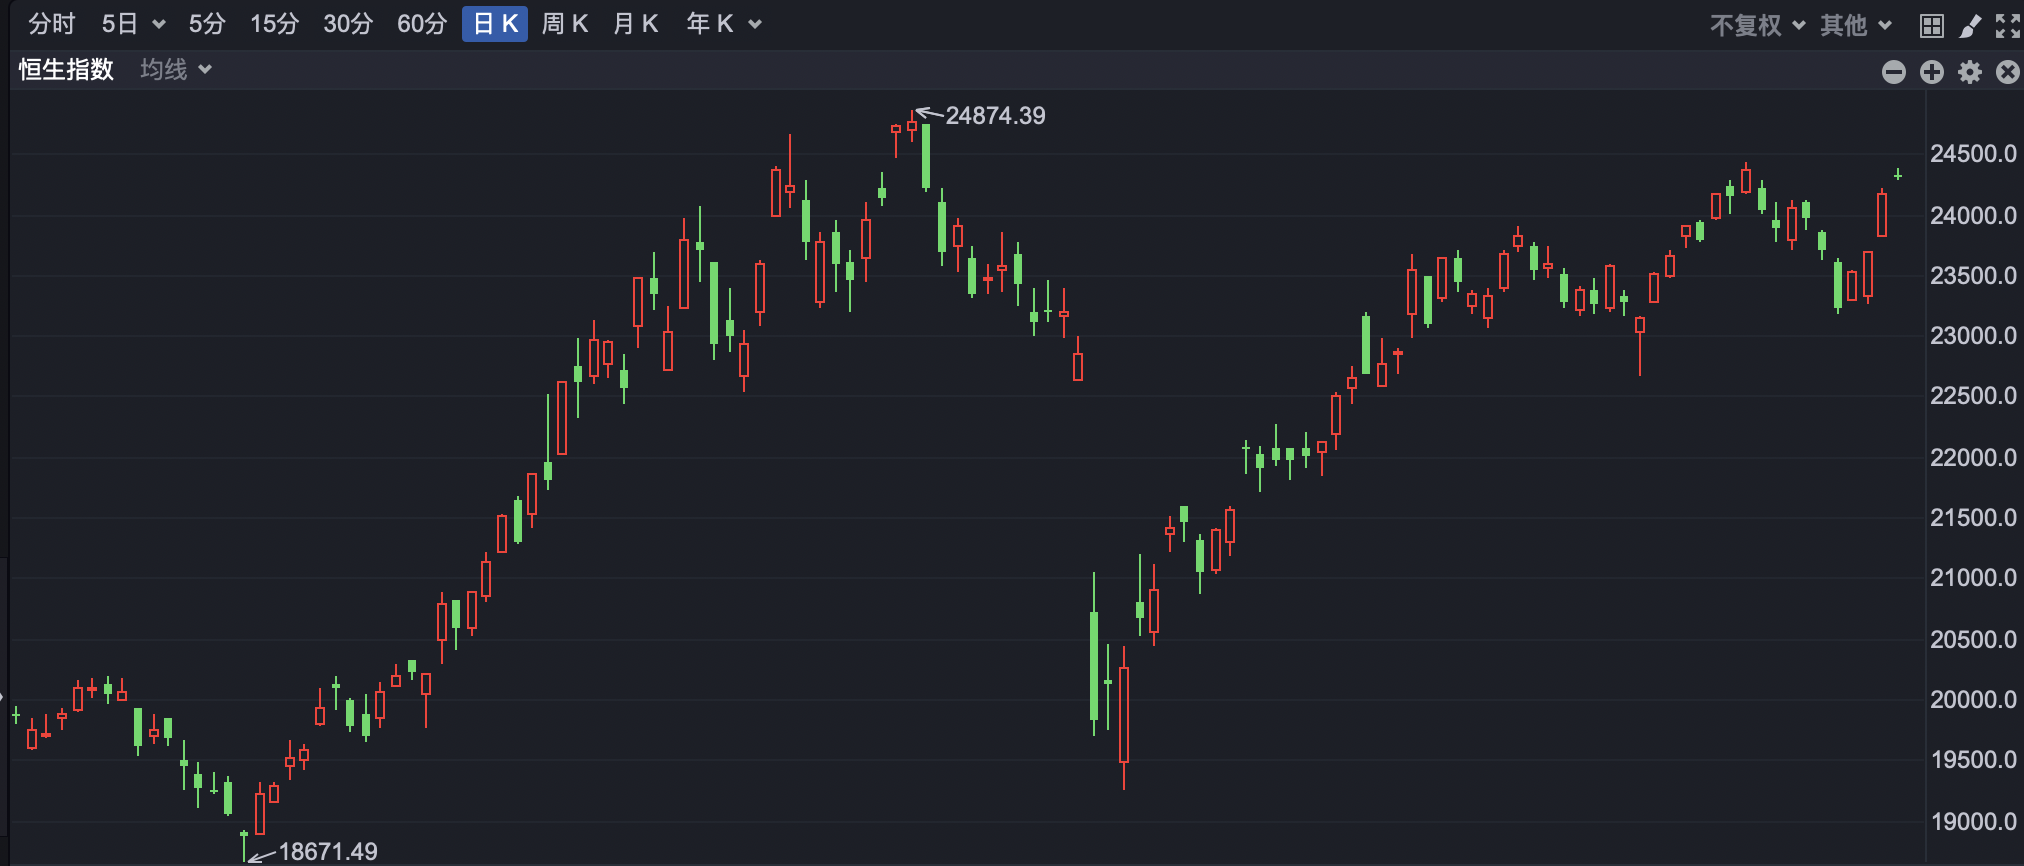Switch to 分时 intraday view
The image size is (2024, 866).
(52, 24)
